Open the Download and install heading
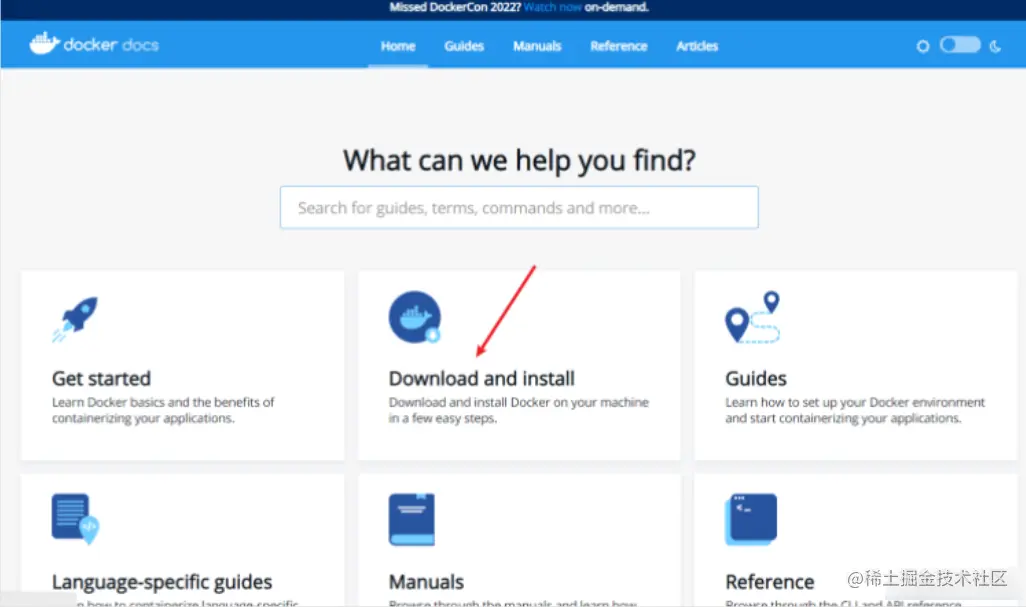 (x=482, y=379)
